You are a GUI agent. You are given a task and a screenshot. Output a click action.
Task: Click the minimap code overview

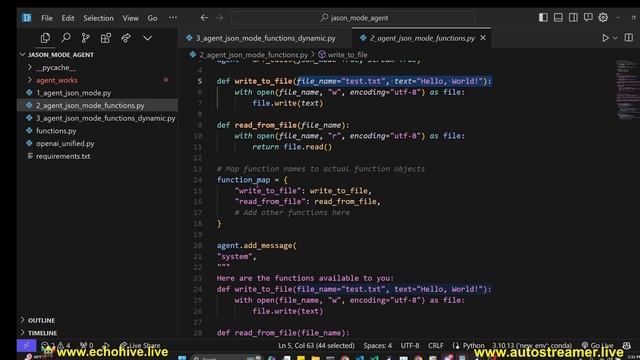627,90
